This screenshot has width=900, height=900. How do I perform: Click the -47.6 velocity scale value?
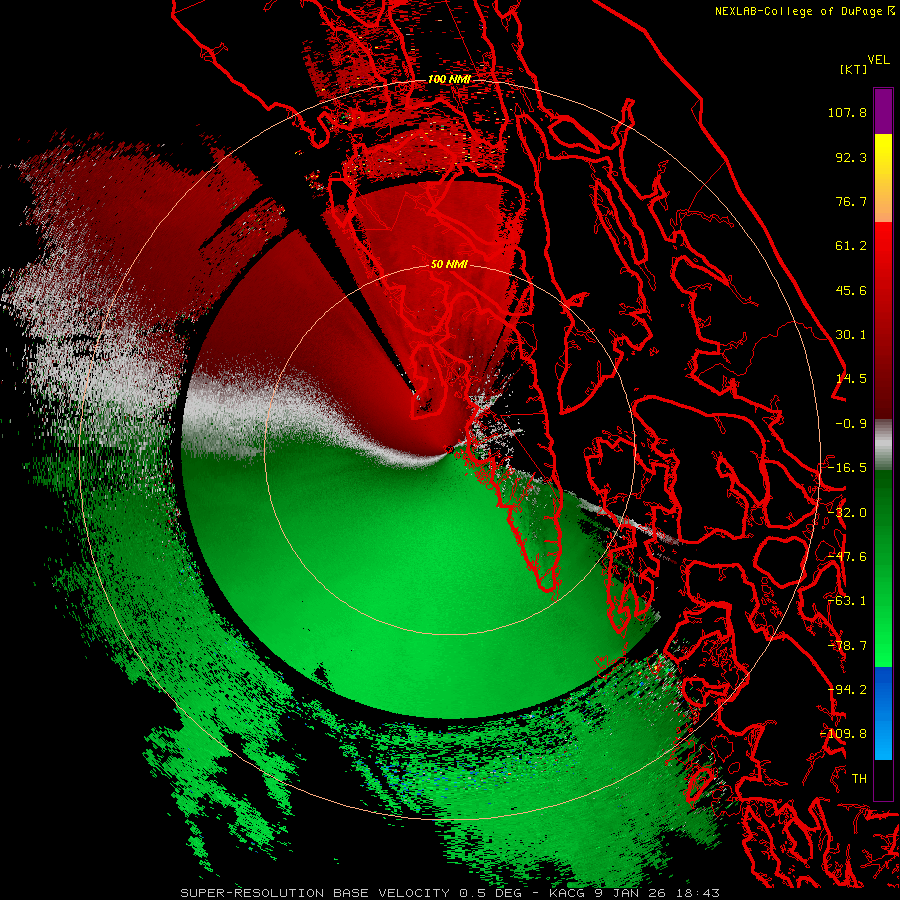847,557
